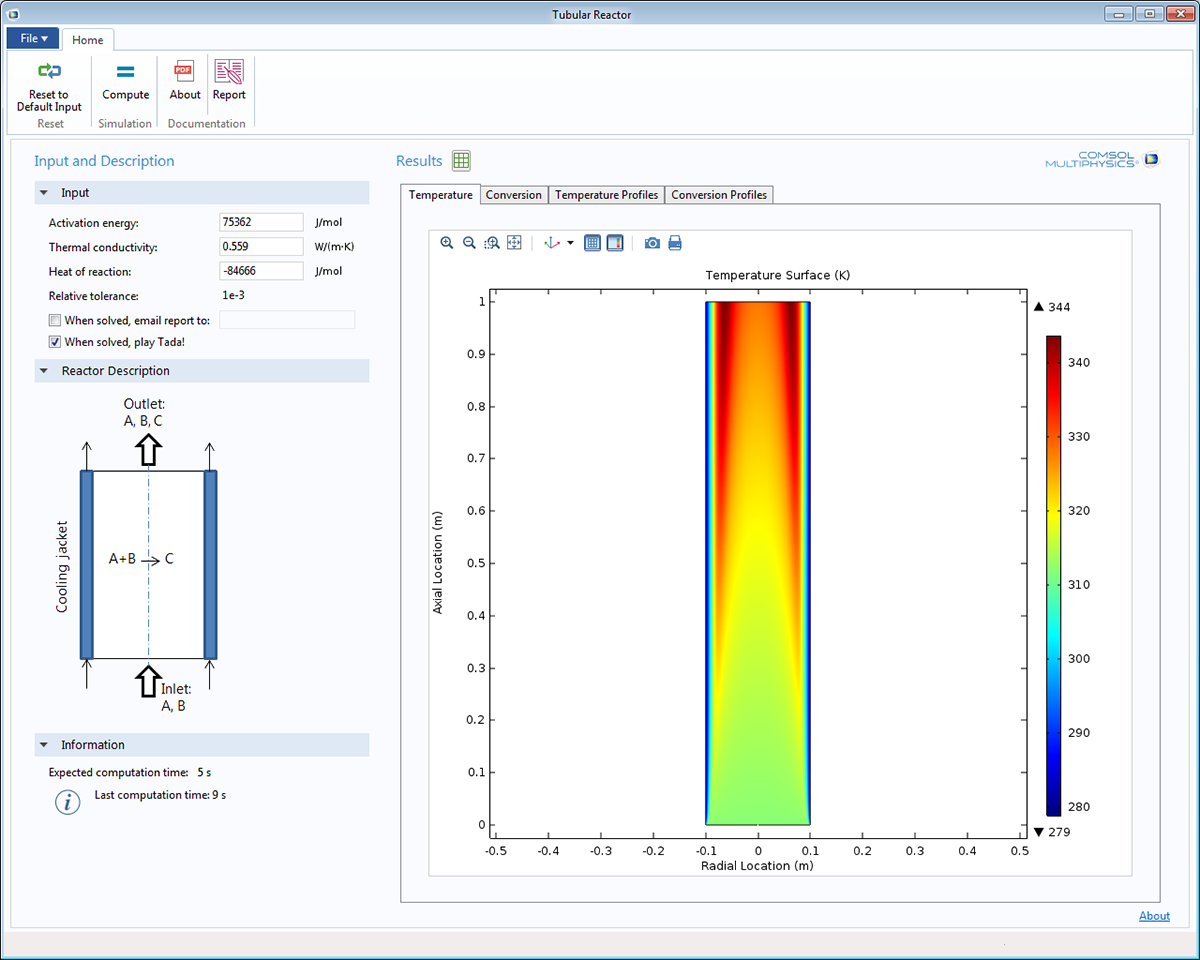Toggle the color legend display button
Viewport: 1200px width, 960px height.
click(615, 243)
